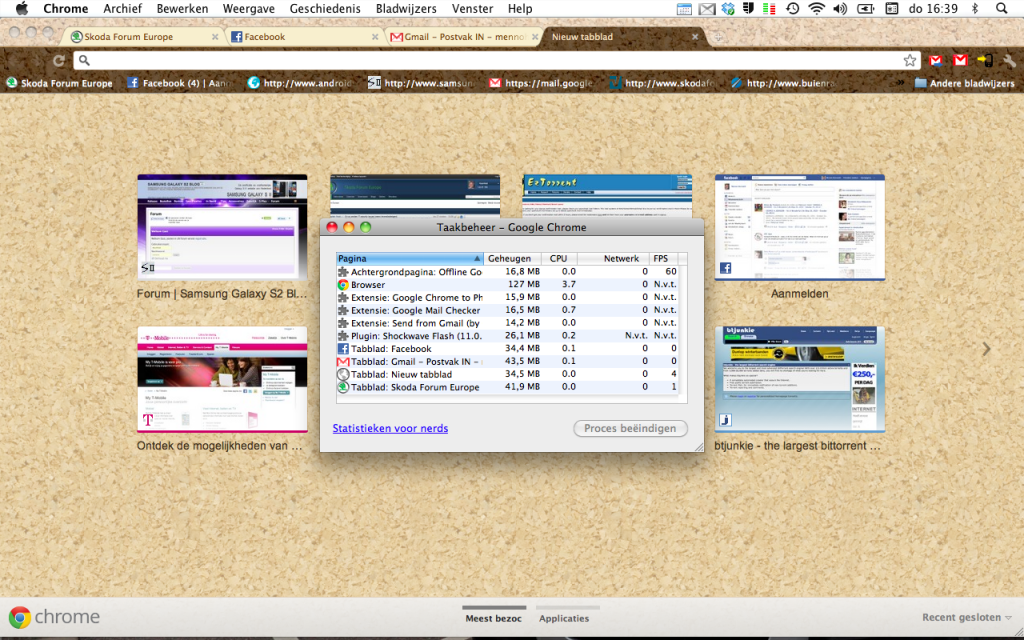Sort processes by the Netwerk column
The width and height of the screenshot is (1024, 640).
613,259
